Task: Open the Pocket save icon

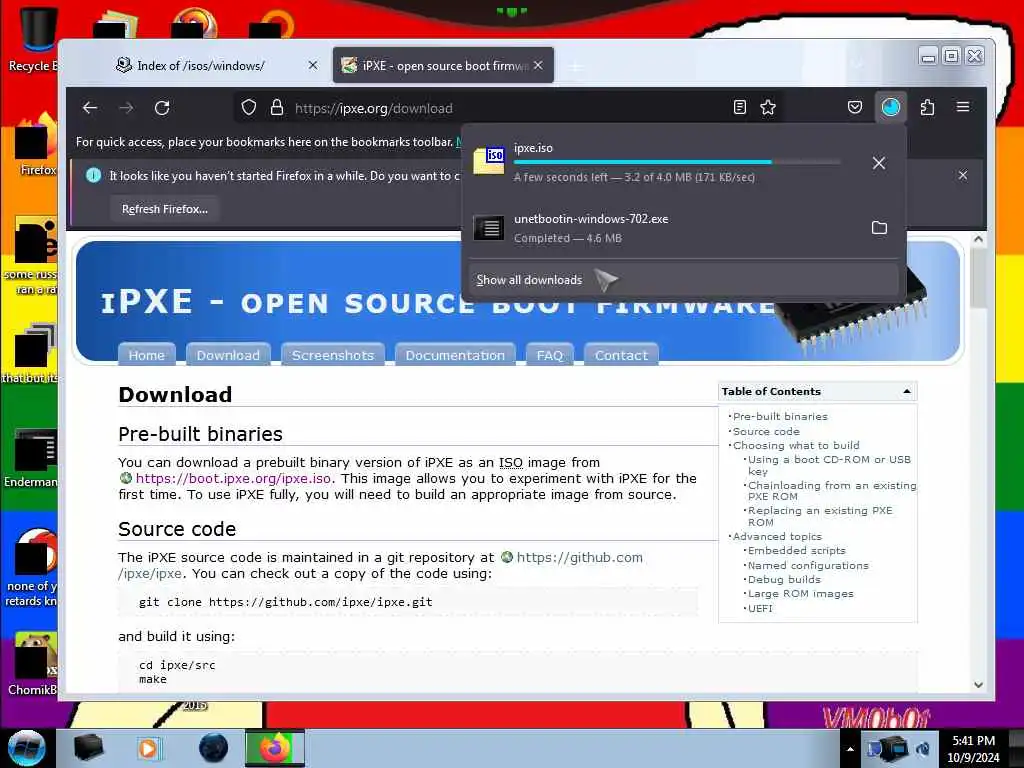Action: pyautogui.click(x=854, y=108)
